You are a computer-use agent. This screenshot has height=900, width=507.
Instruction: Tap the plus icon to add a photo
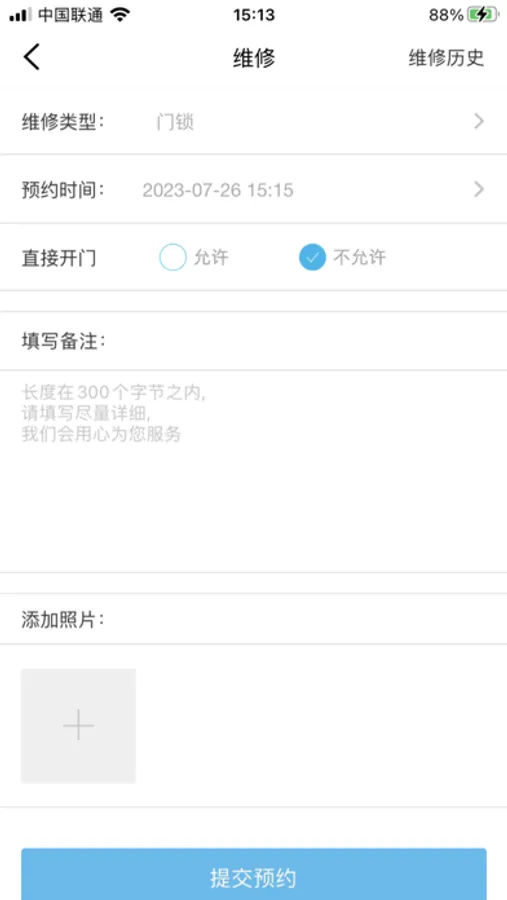click(79, 726)
